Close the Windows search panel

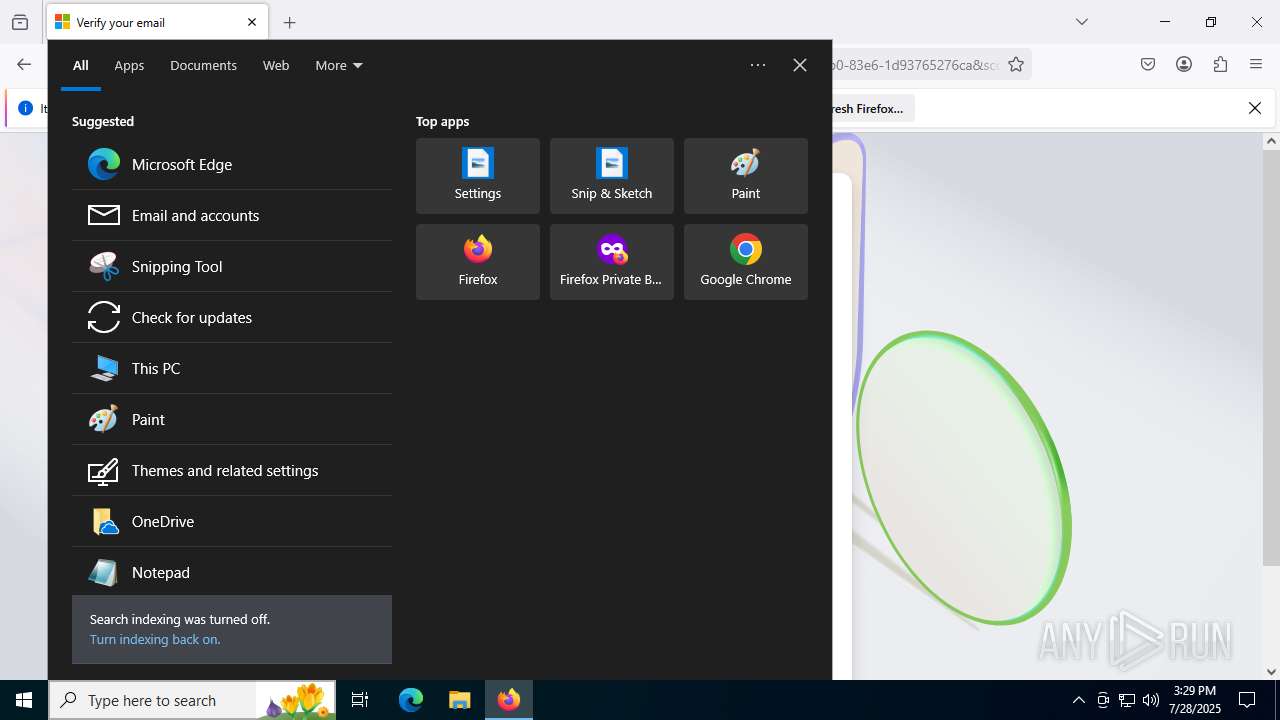click(x=800, y=65)
